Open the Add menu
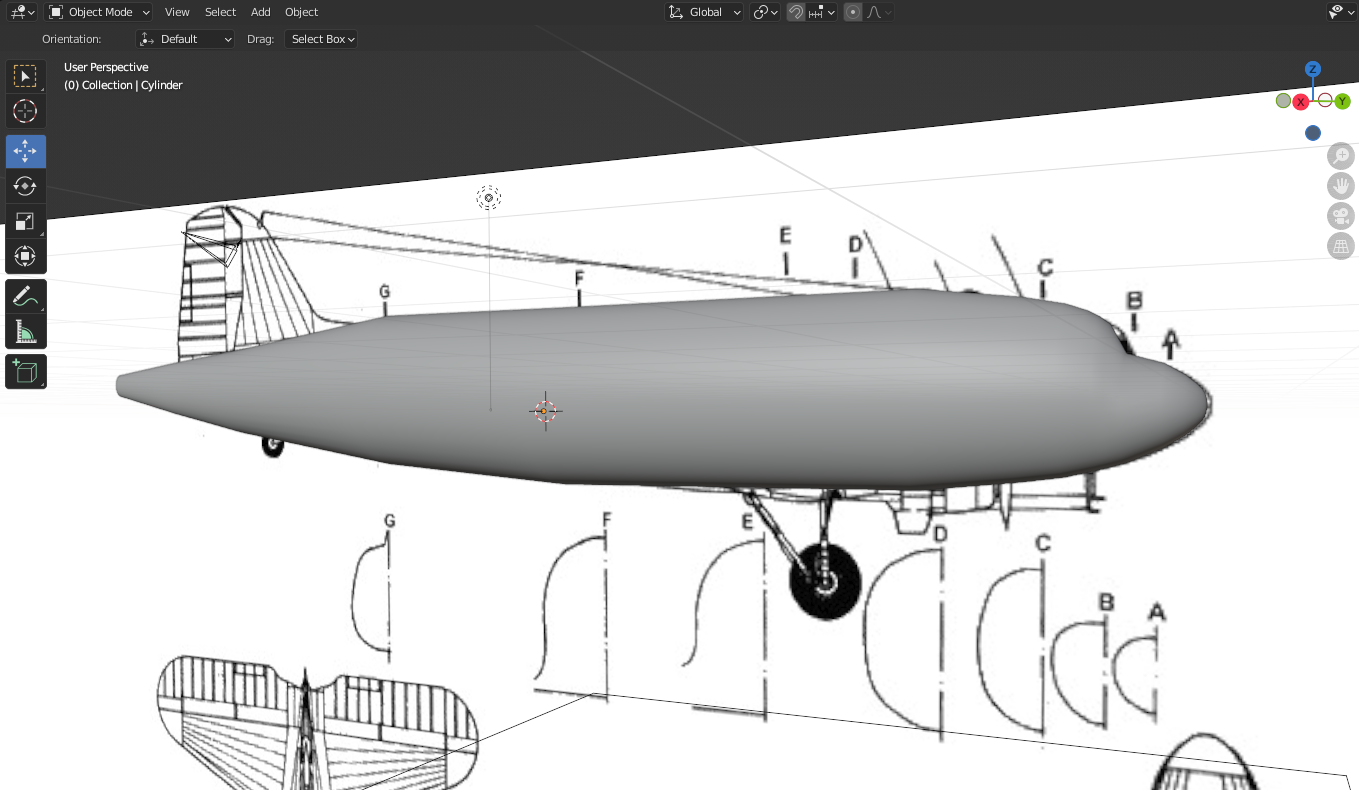1359x790 pixels. pyautogui.click(x=260, y=12)
